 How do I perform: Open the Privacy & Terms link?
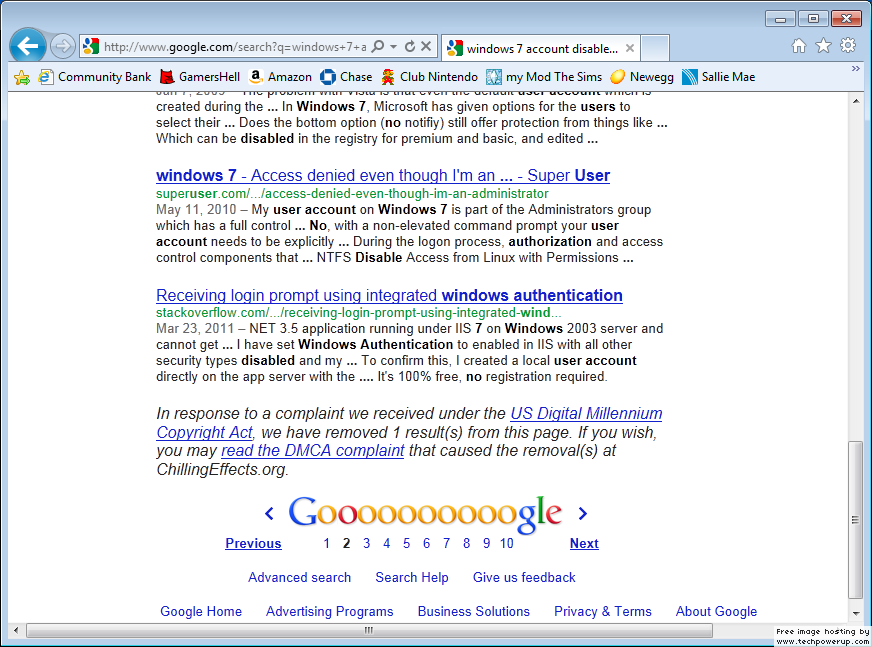[x=603, y=611]
